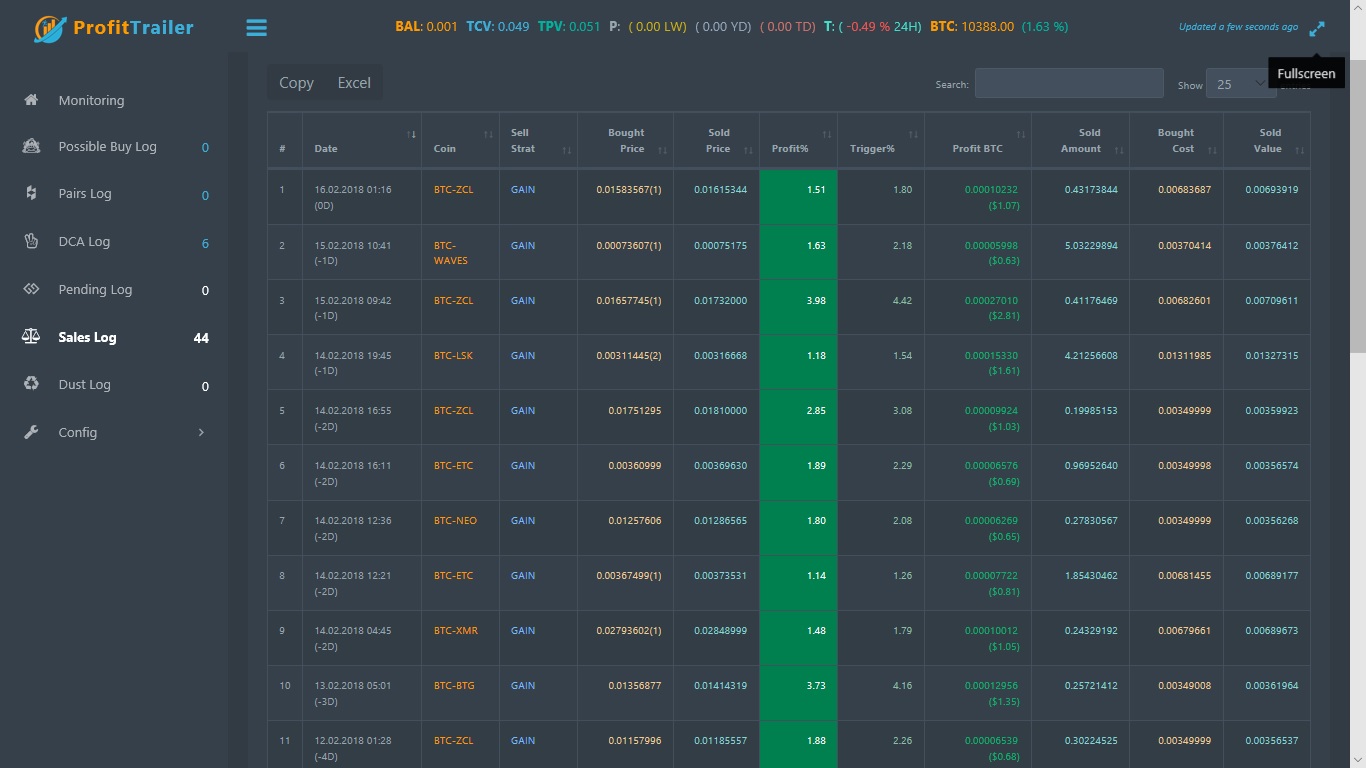Sort by the Sold Price column header
This screenshot has height=768, width=1366.
(x=717, y=140)
